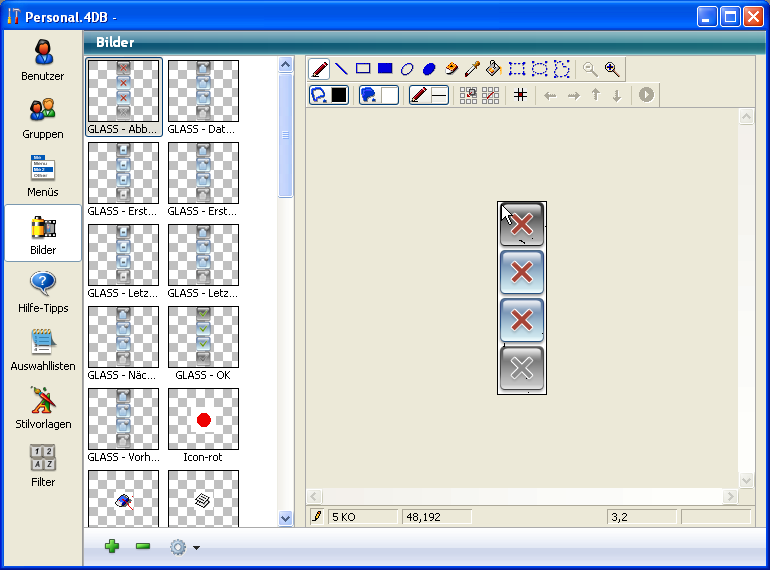Select the filled ellipse tool
This screenshot has height=570, width=770.
point(429,69)
